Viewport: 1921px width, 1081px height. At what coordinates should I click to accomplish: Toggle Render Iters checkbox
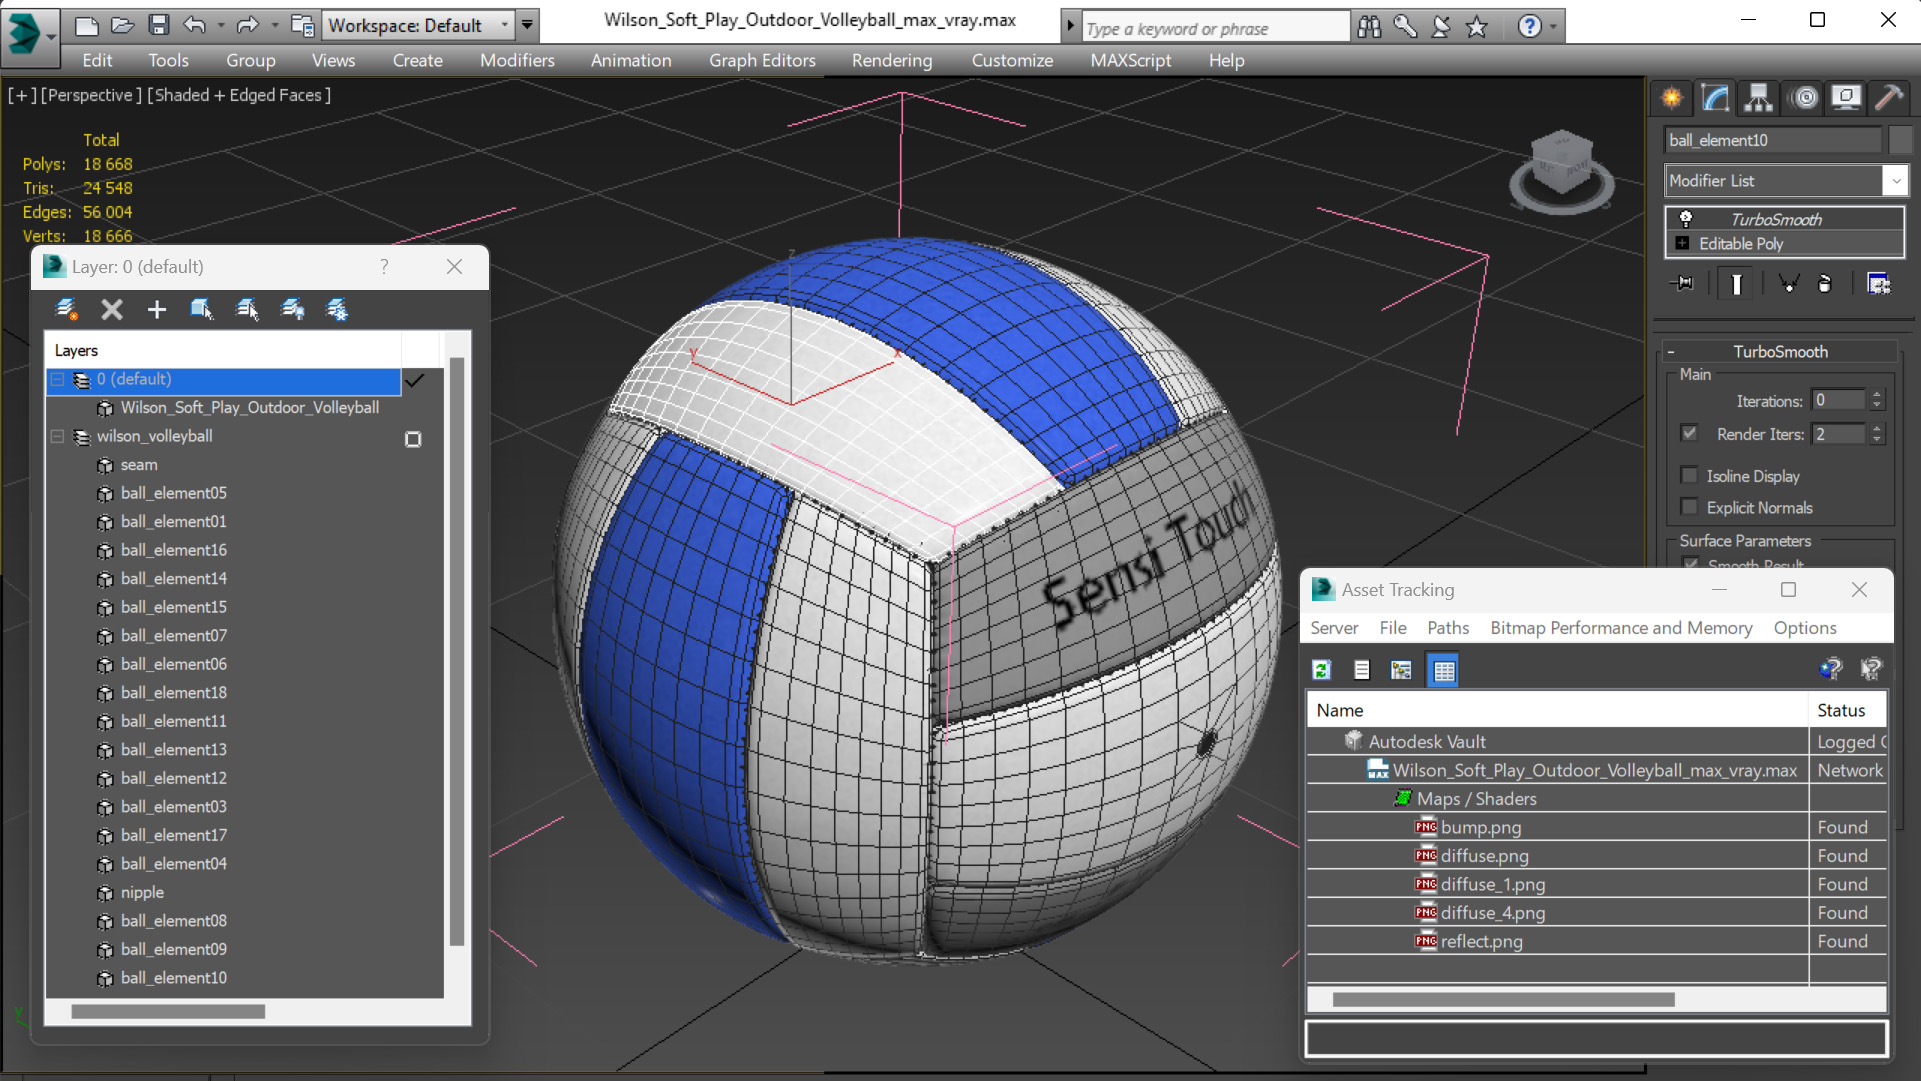pos(1689,433)
